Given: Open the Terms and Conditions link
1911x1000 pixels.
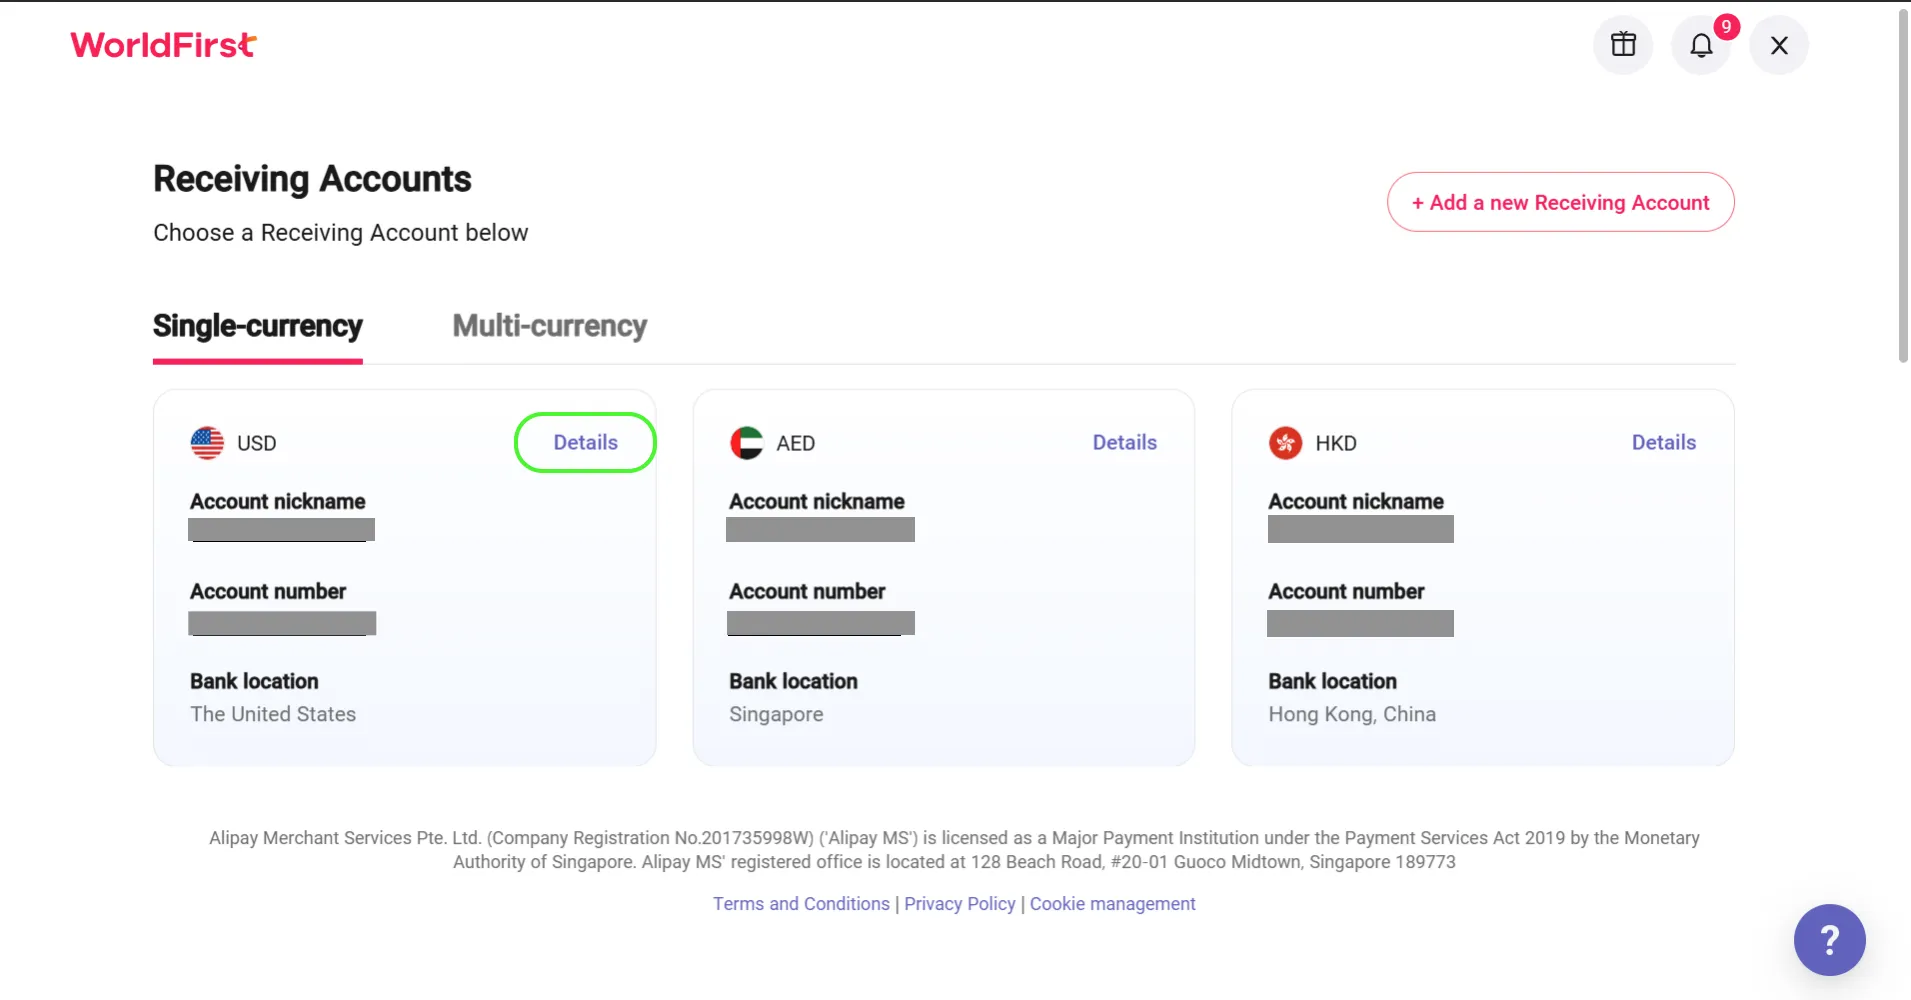Looking at the screenshot, I should click(x=801, y=904).
